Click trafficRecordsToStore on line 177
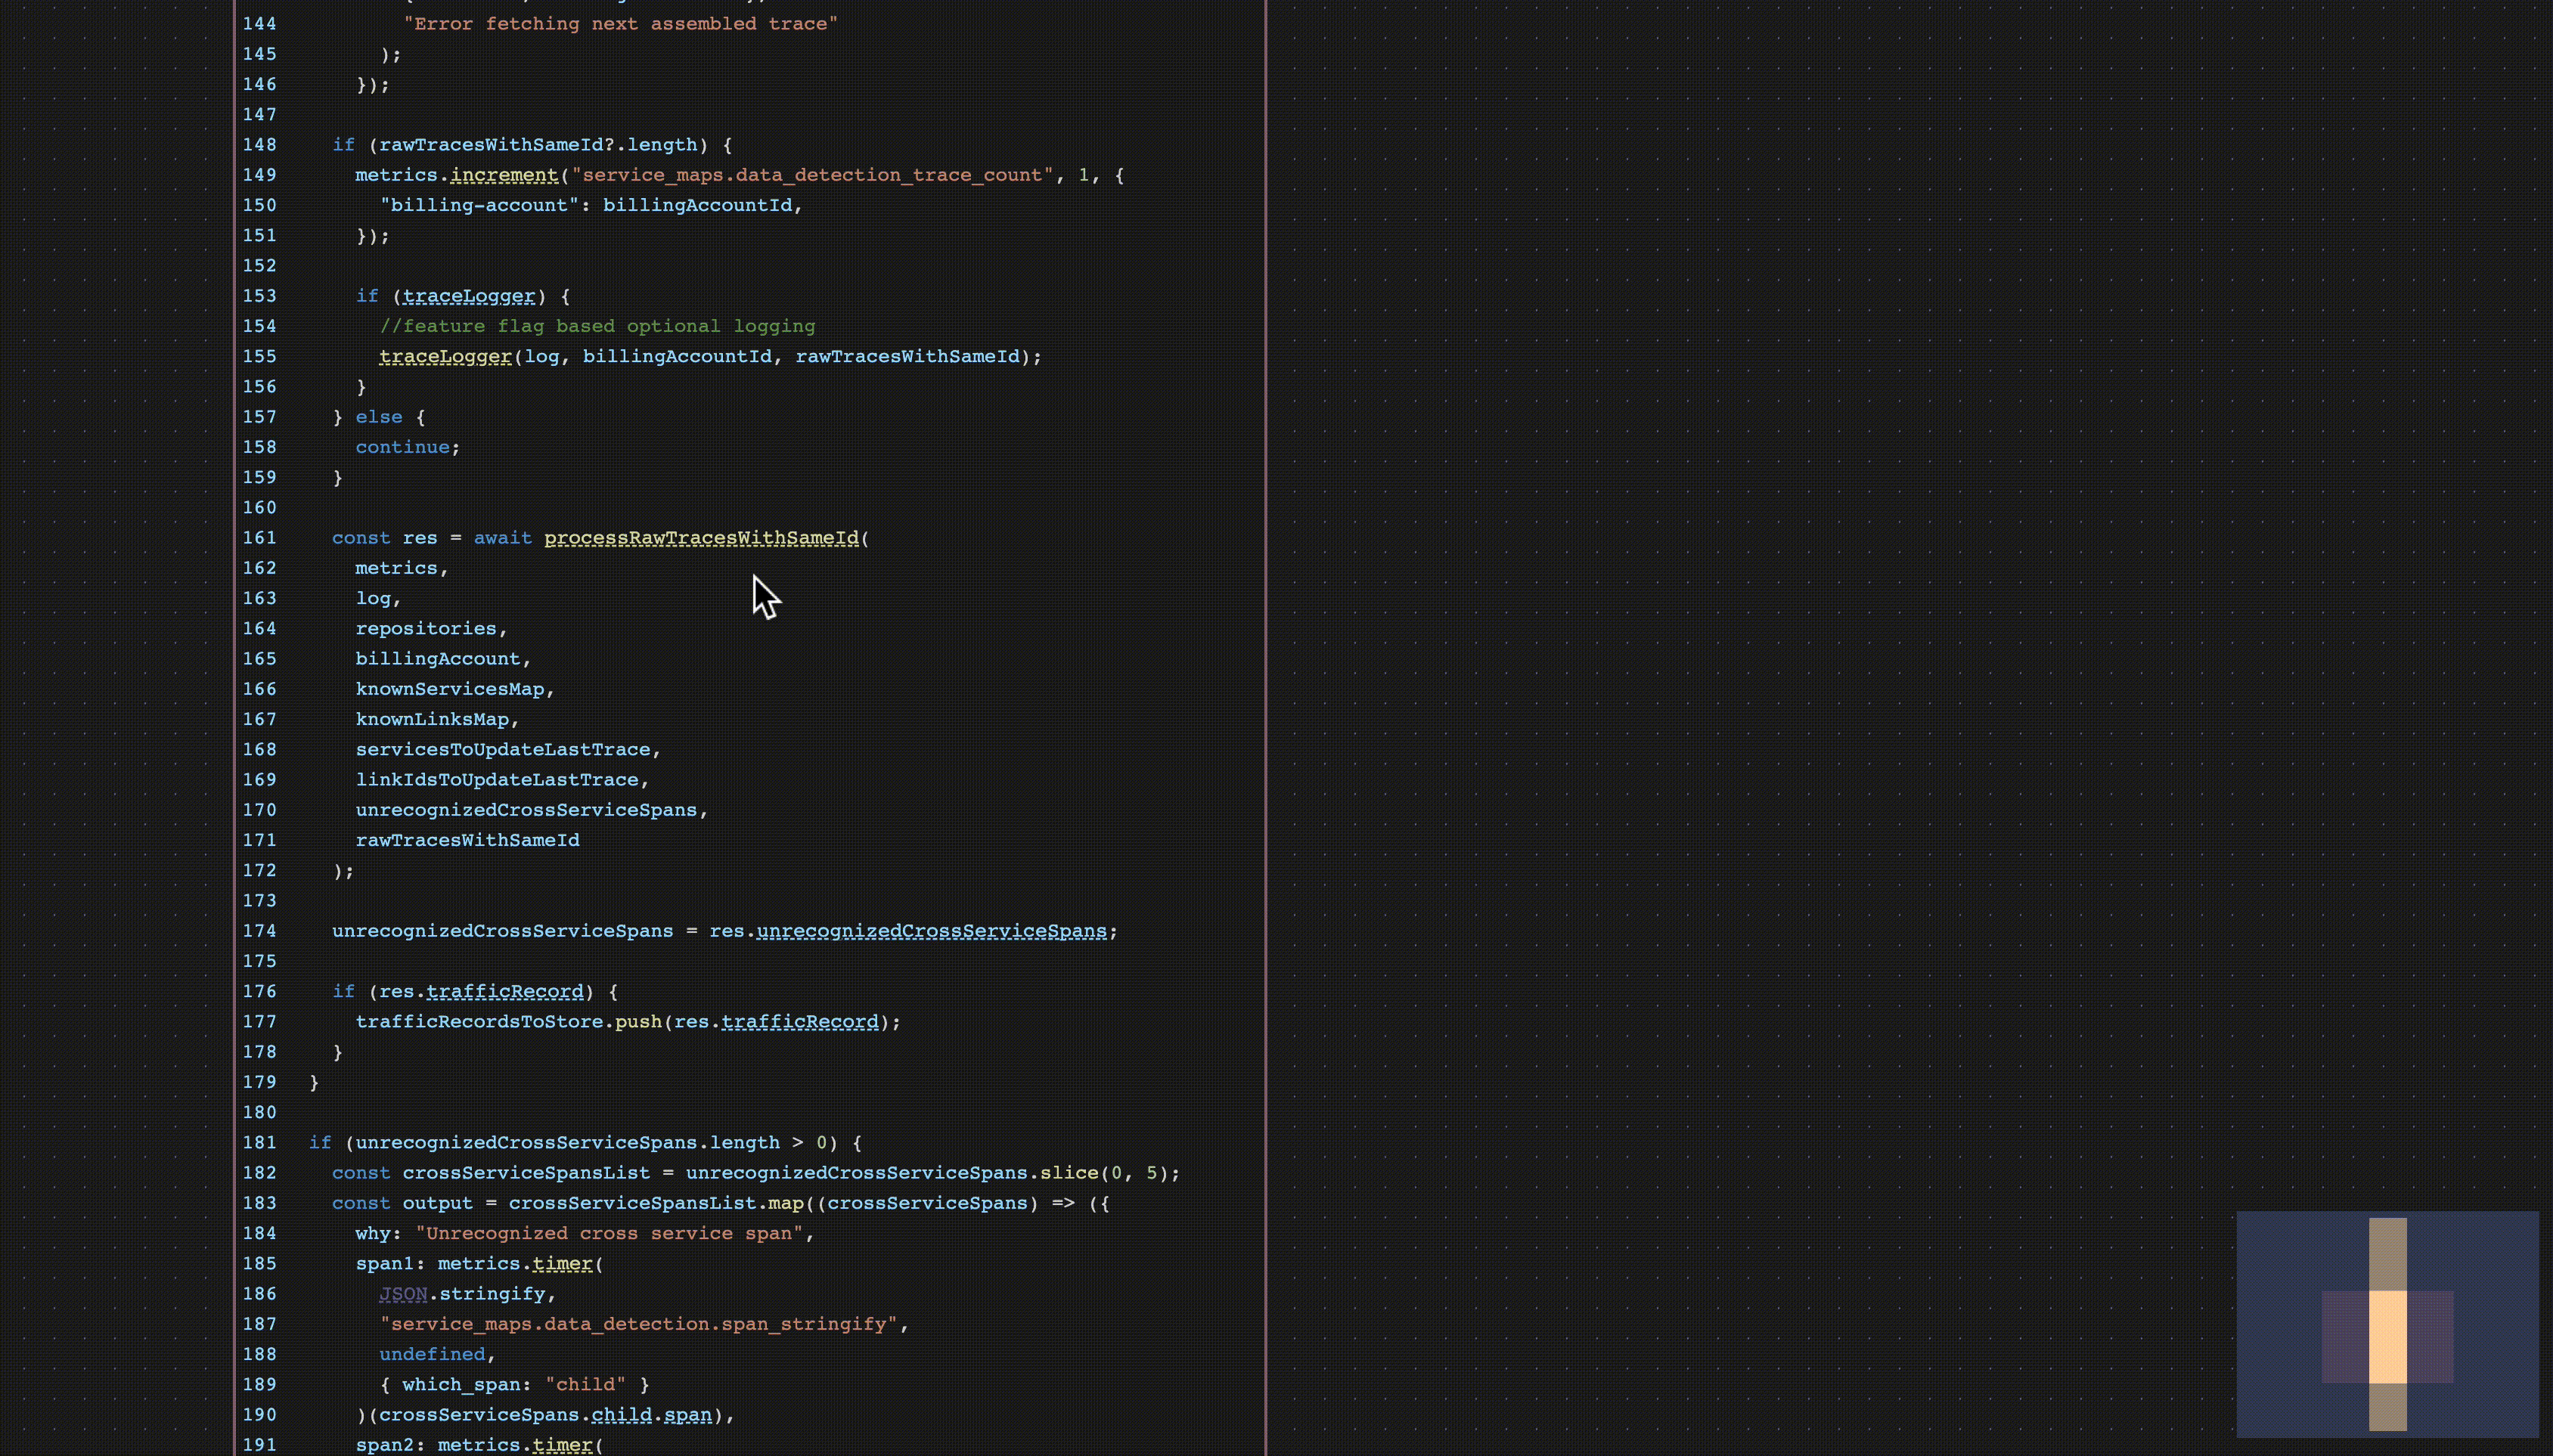The width and height of the screenshot is (2553, 1456). pos(479,1021)
